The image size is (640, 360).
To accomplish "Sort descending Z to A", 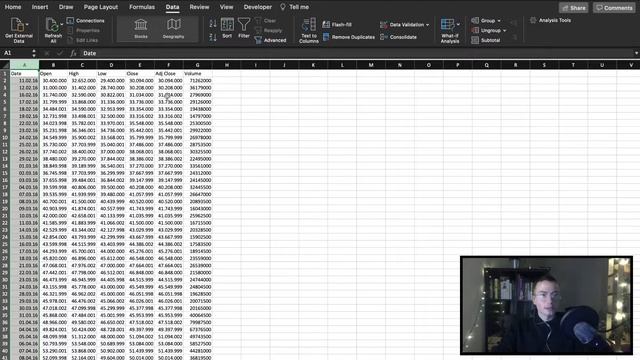I will (x=213, y=37).
